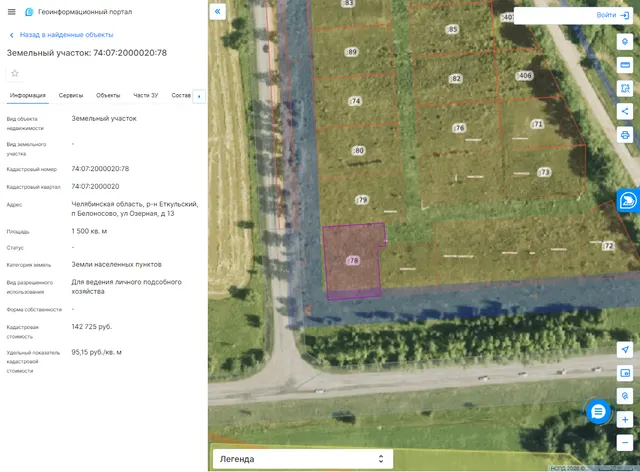The height and width of the screenshot is (472, 640).
Task: Add parcel to favorites with star icon
Action: pos(15,73)
